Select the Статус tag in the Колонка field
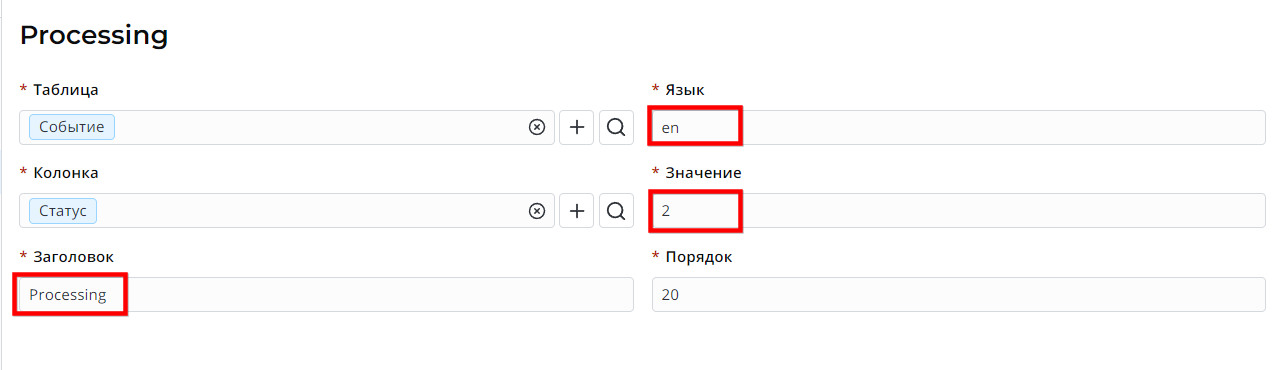The image size is (1280, 370). [x=63, y=211]
